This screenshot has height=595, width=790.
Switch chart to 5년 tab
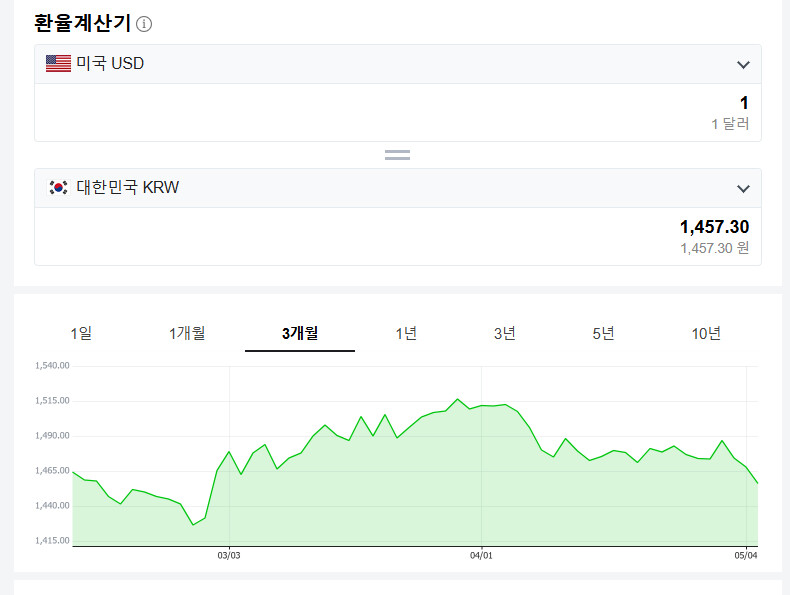[x=603, y=333]
